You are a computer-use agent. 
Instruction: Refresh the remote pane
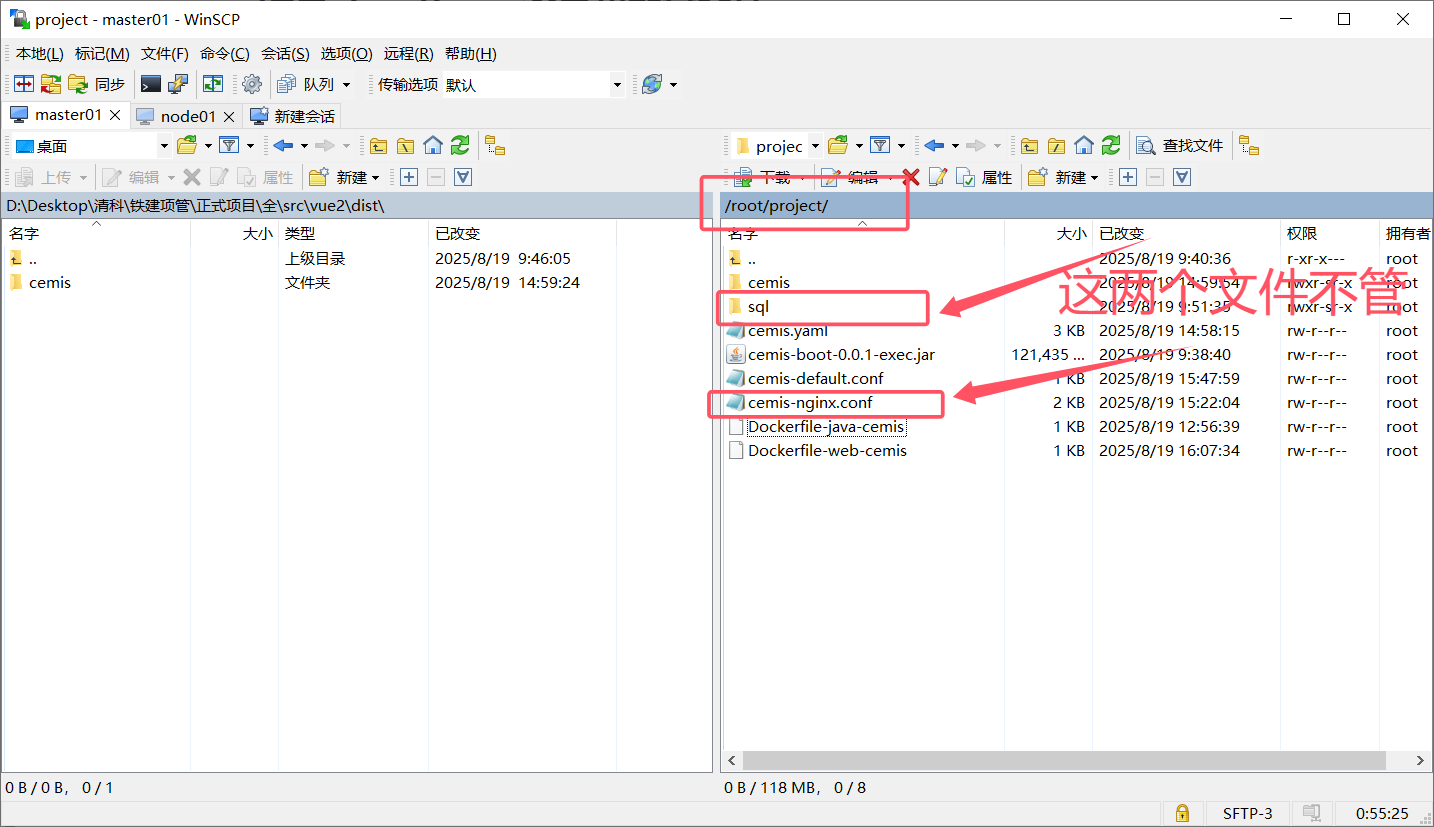click(x=1110, y=146)
